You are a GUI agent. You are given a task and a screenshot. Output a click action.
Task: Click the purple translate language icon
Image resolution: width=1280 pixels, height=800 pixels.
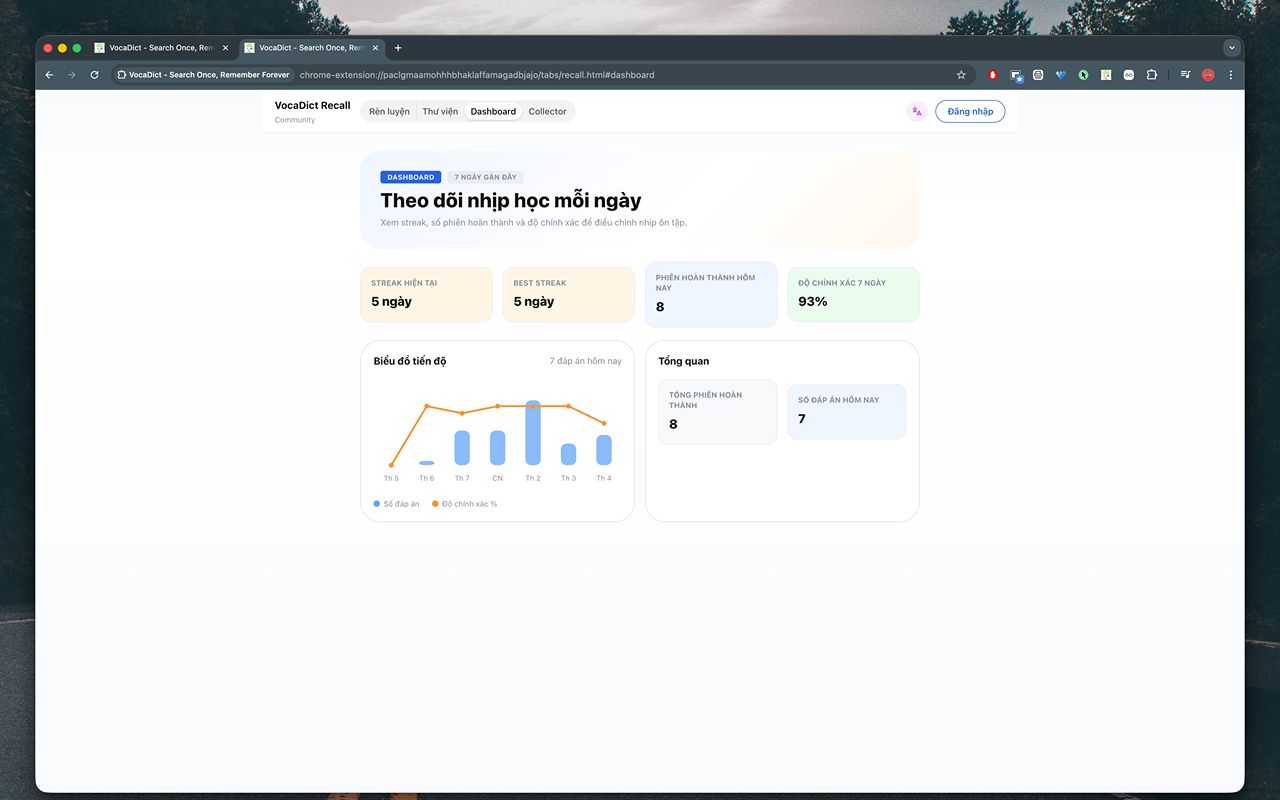coord(917,112)
